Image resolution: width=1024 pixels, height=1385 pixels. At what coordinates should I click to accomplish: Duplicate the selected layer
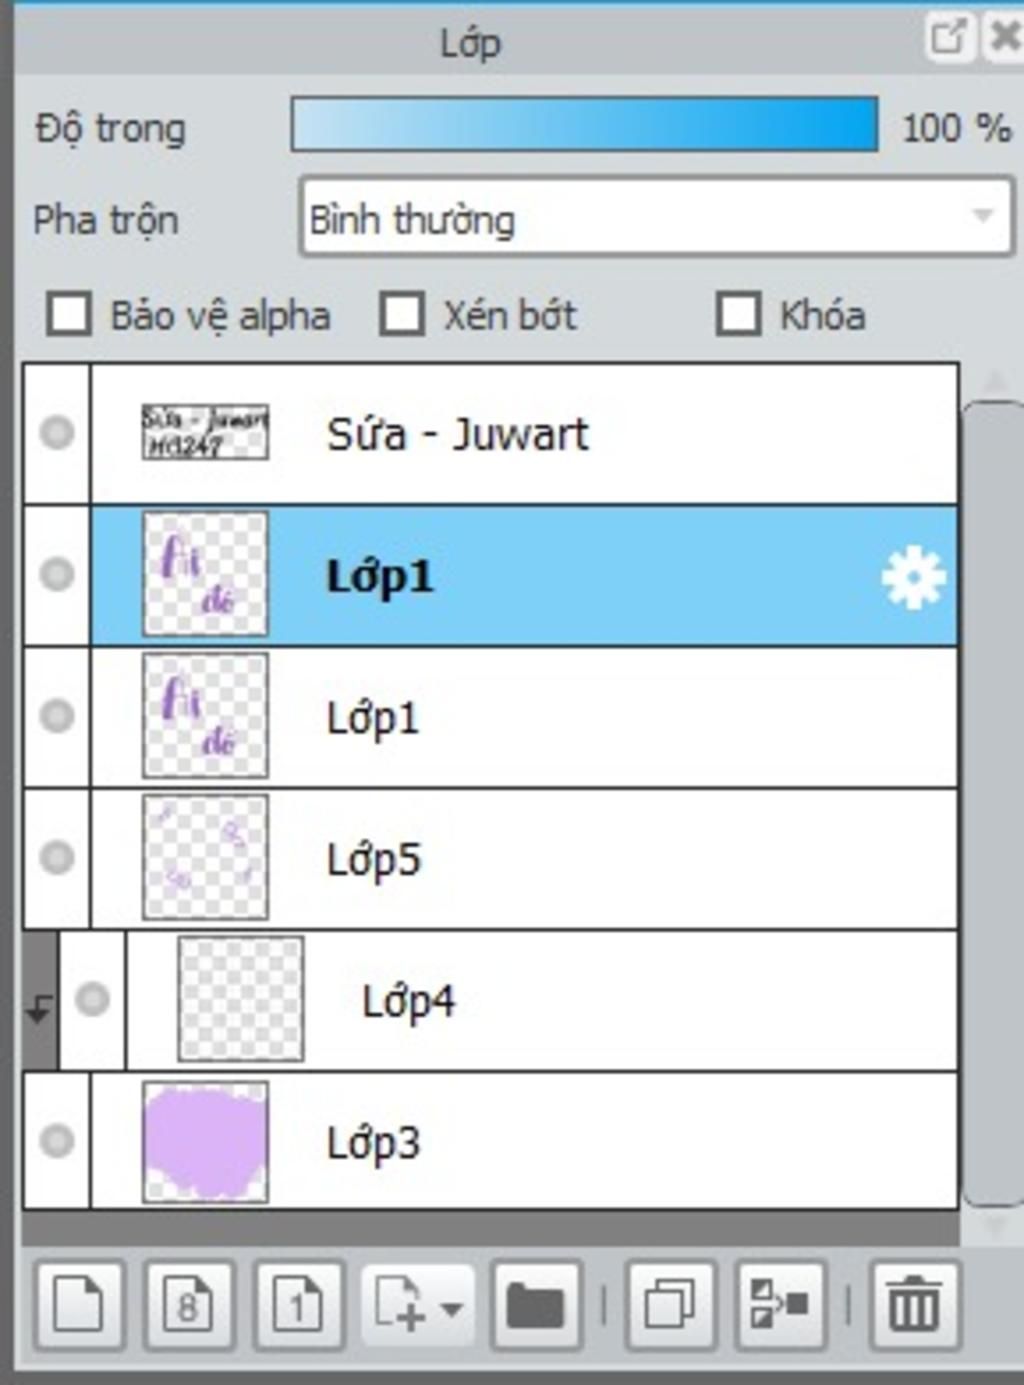coord(670,1305)
